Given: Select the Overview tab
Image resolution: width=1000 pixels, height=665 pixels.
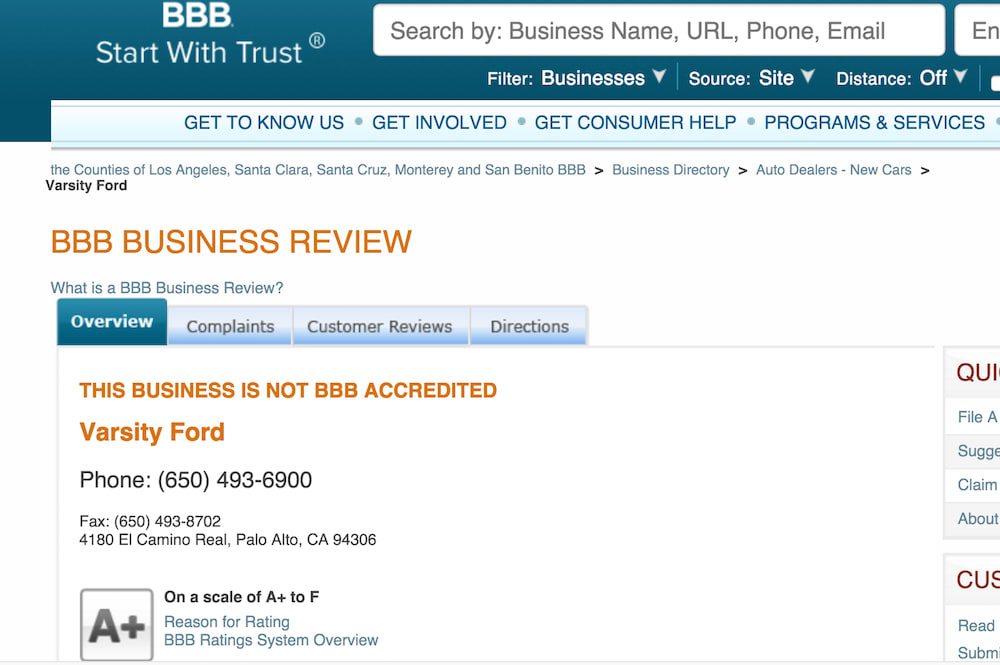Looking at the screenshot, I should click(x=112, y=322).
